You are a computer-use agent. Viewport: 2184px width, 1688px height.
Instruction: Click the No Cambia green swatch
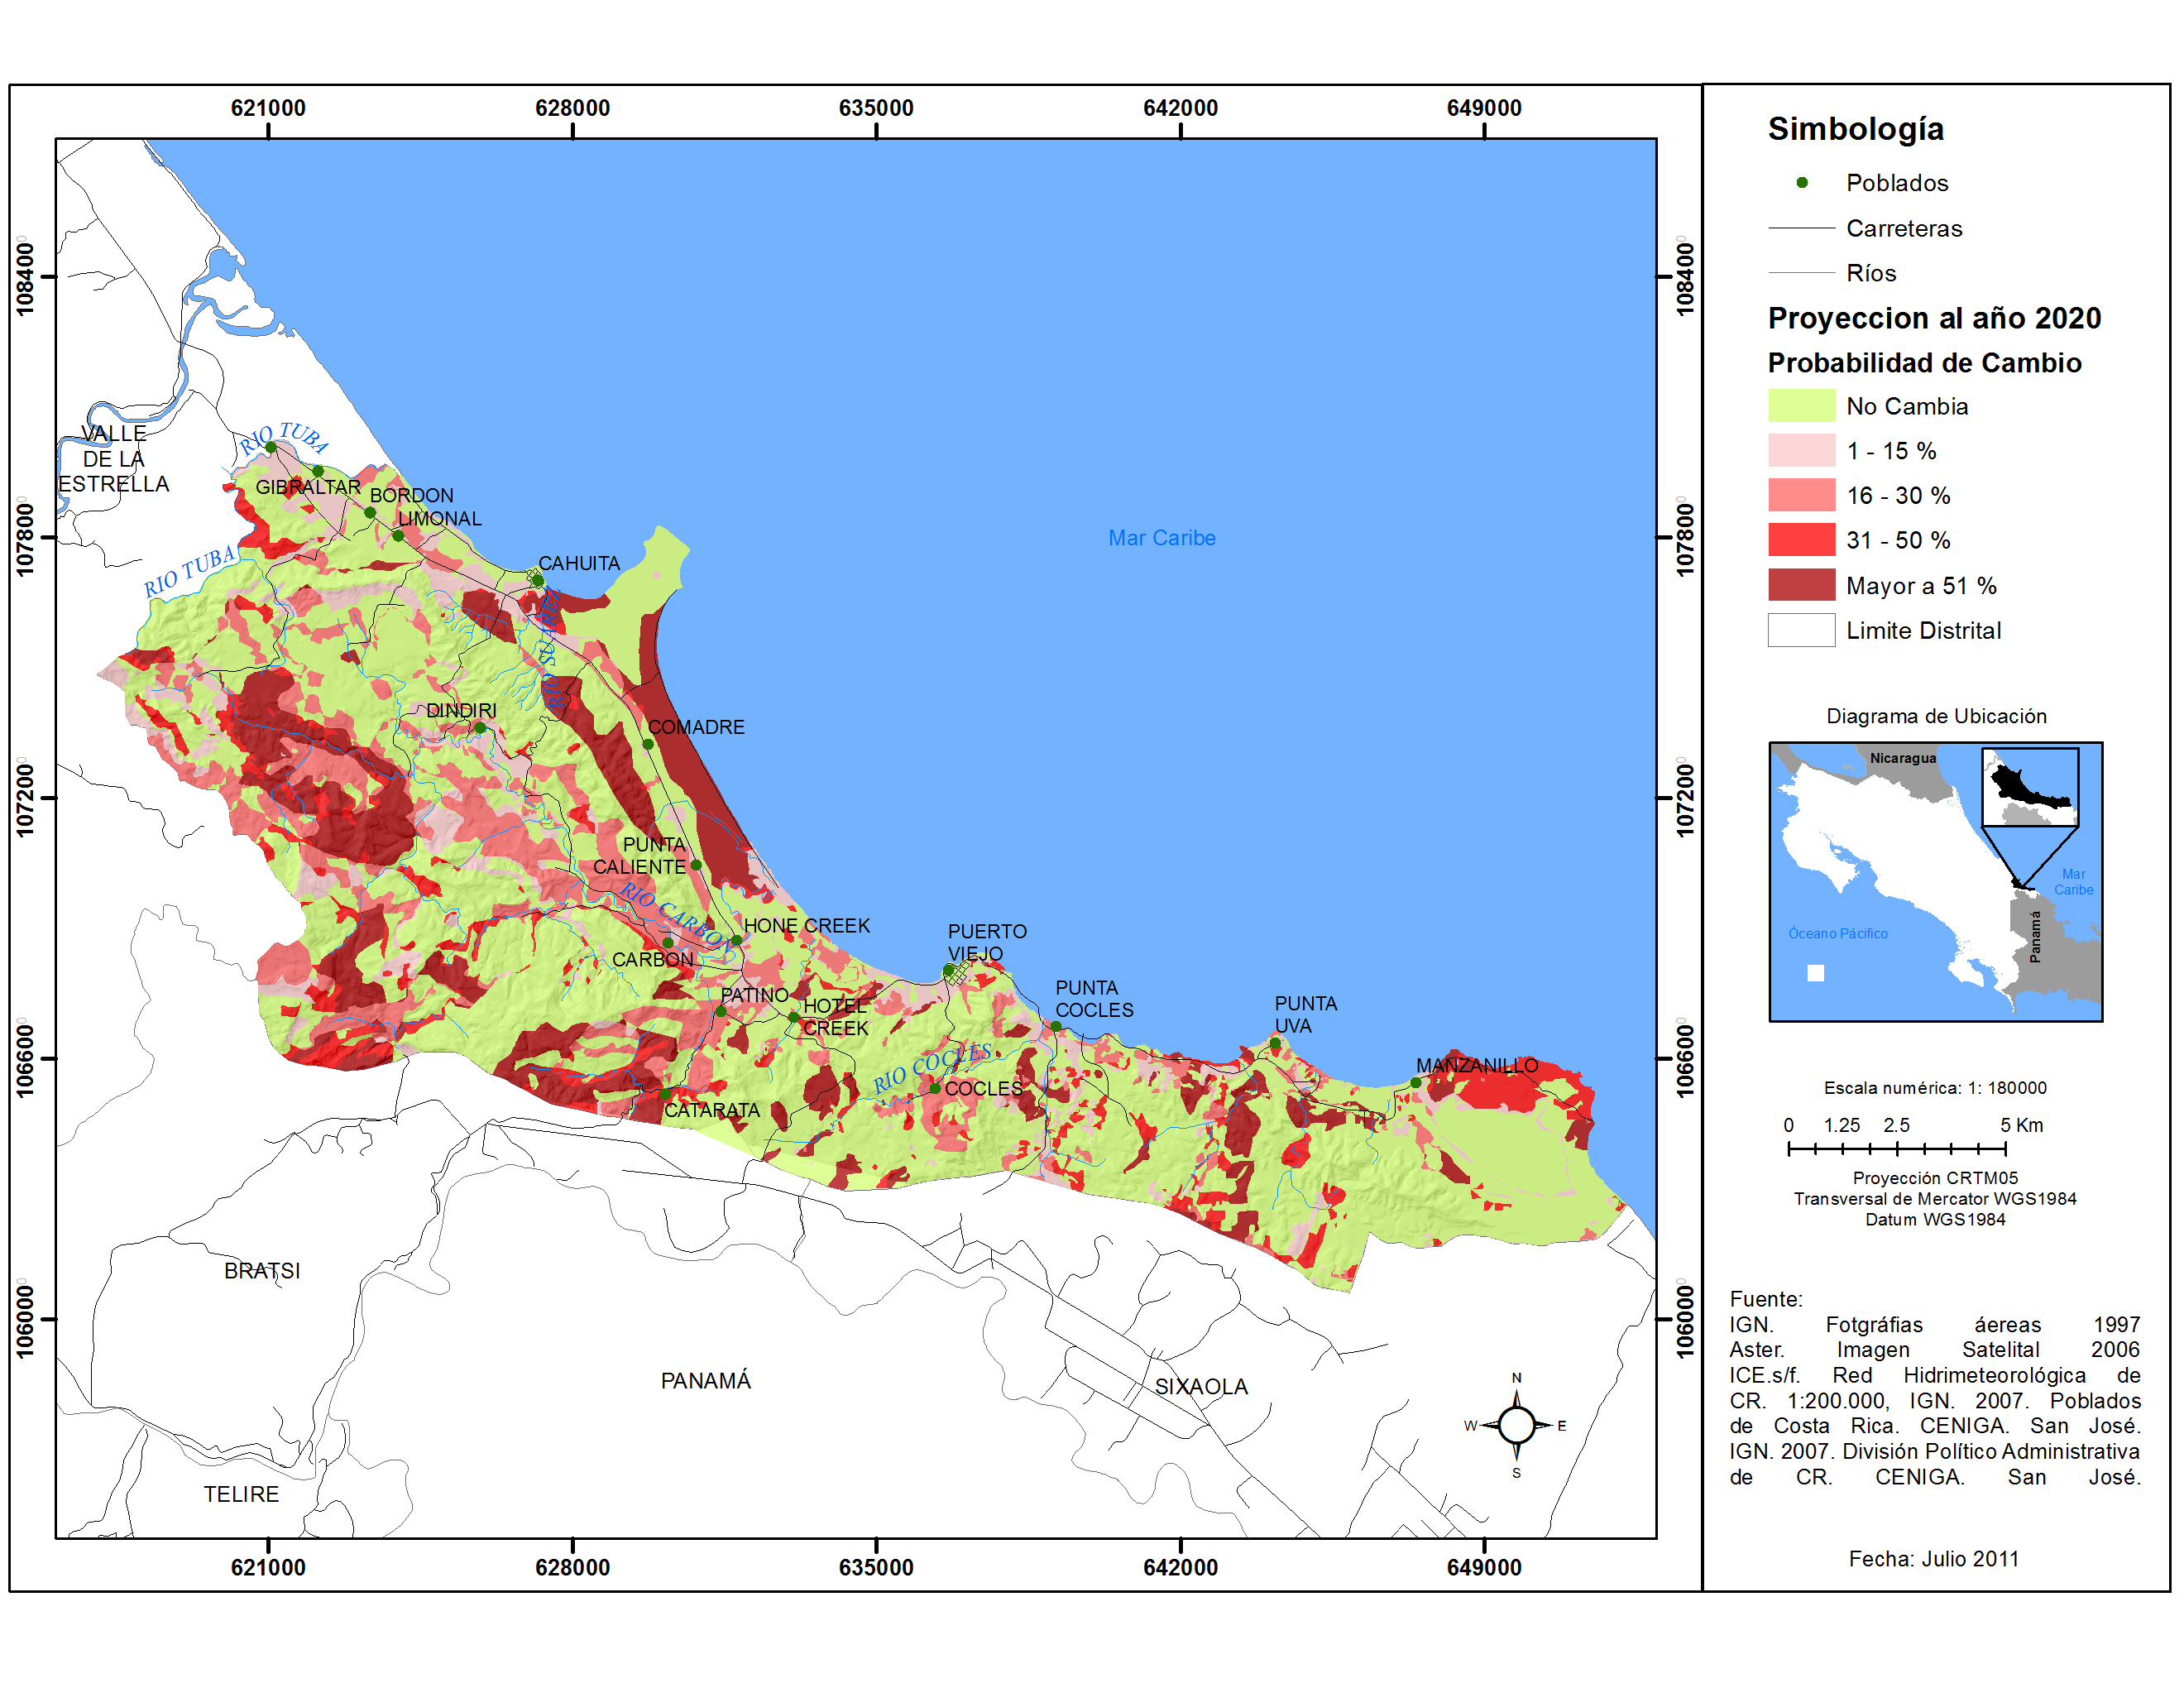1801,406
